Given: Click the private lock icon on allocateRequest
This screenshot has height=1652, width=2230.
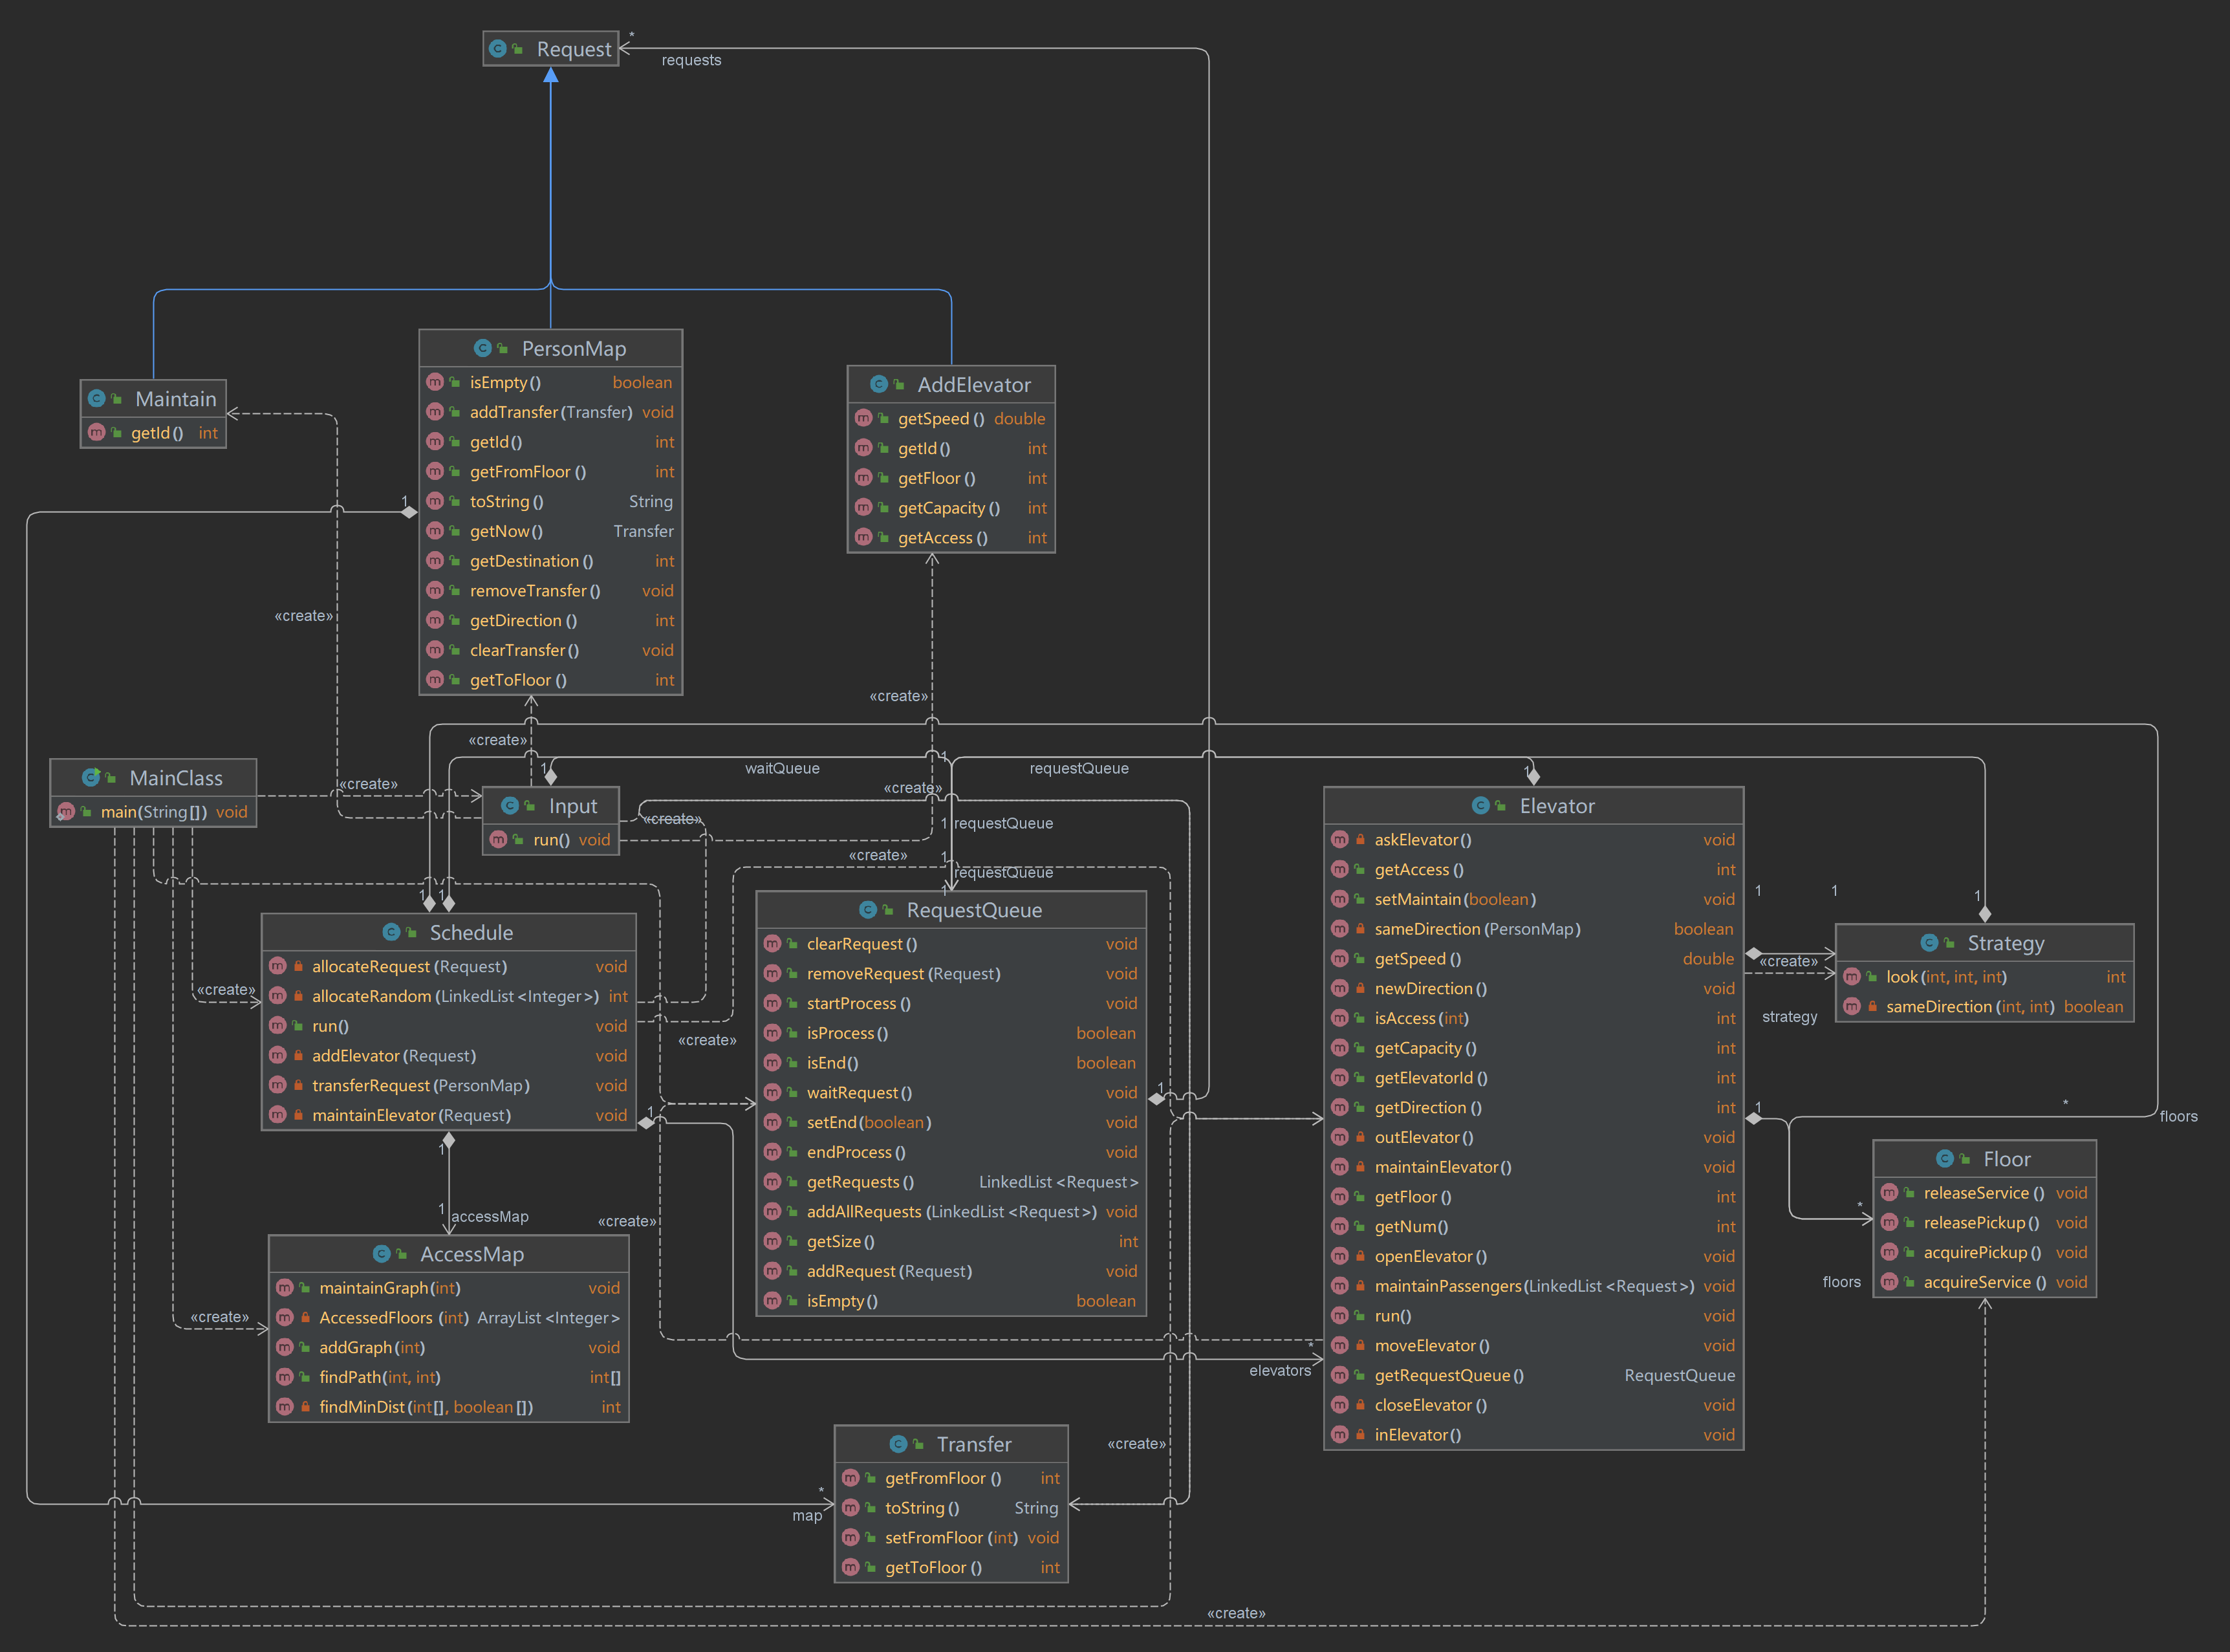Looking at the screenshot, I should coord(298,966).
